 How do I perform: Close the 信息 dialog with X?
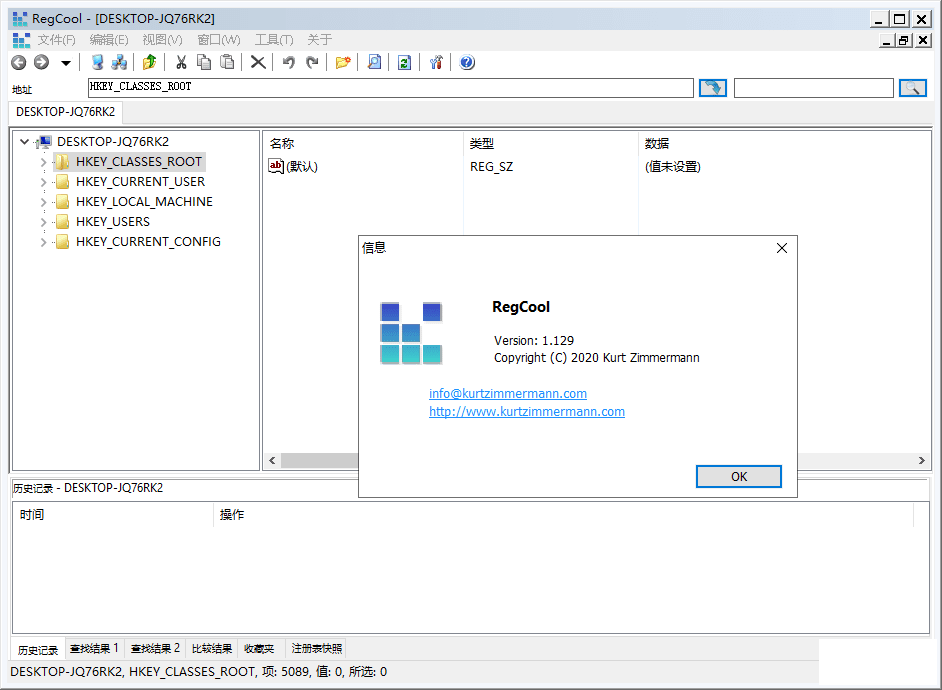(782, 248)
